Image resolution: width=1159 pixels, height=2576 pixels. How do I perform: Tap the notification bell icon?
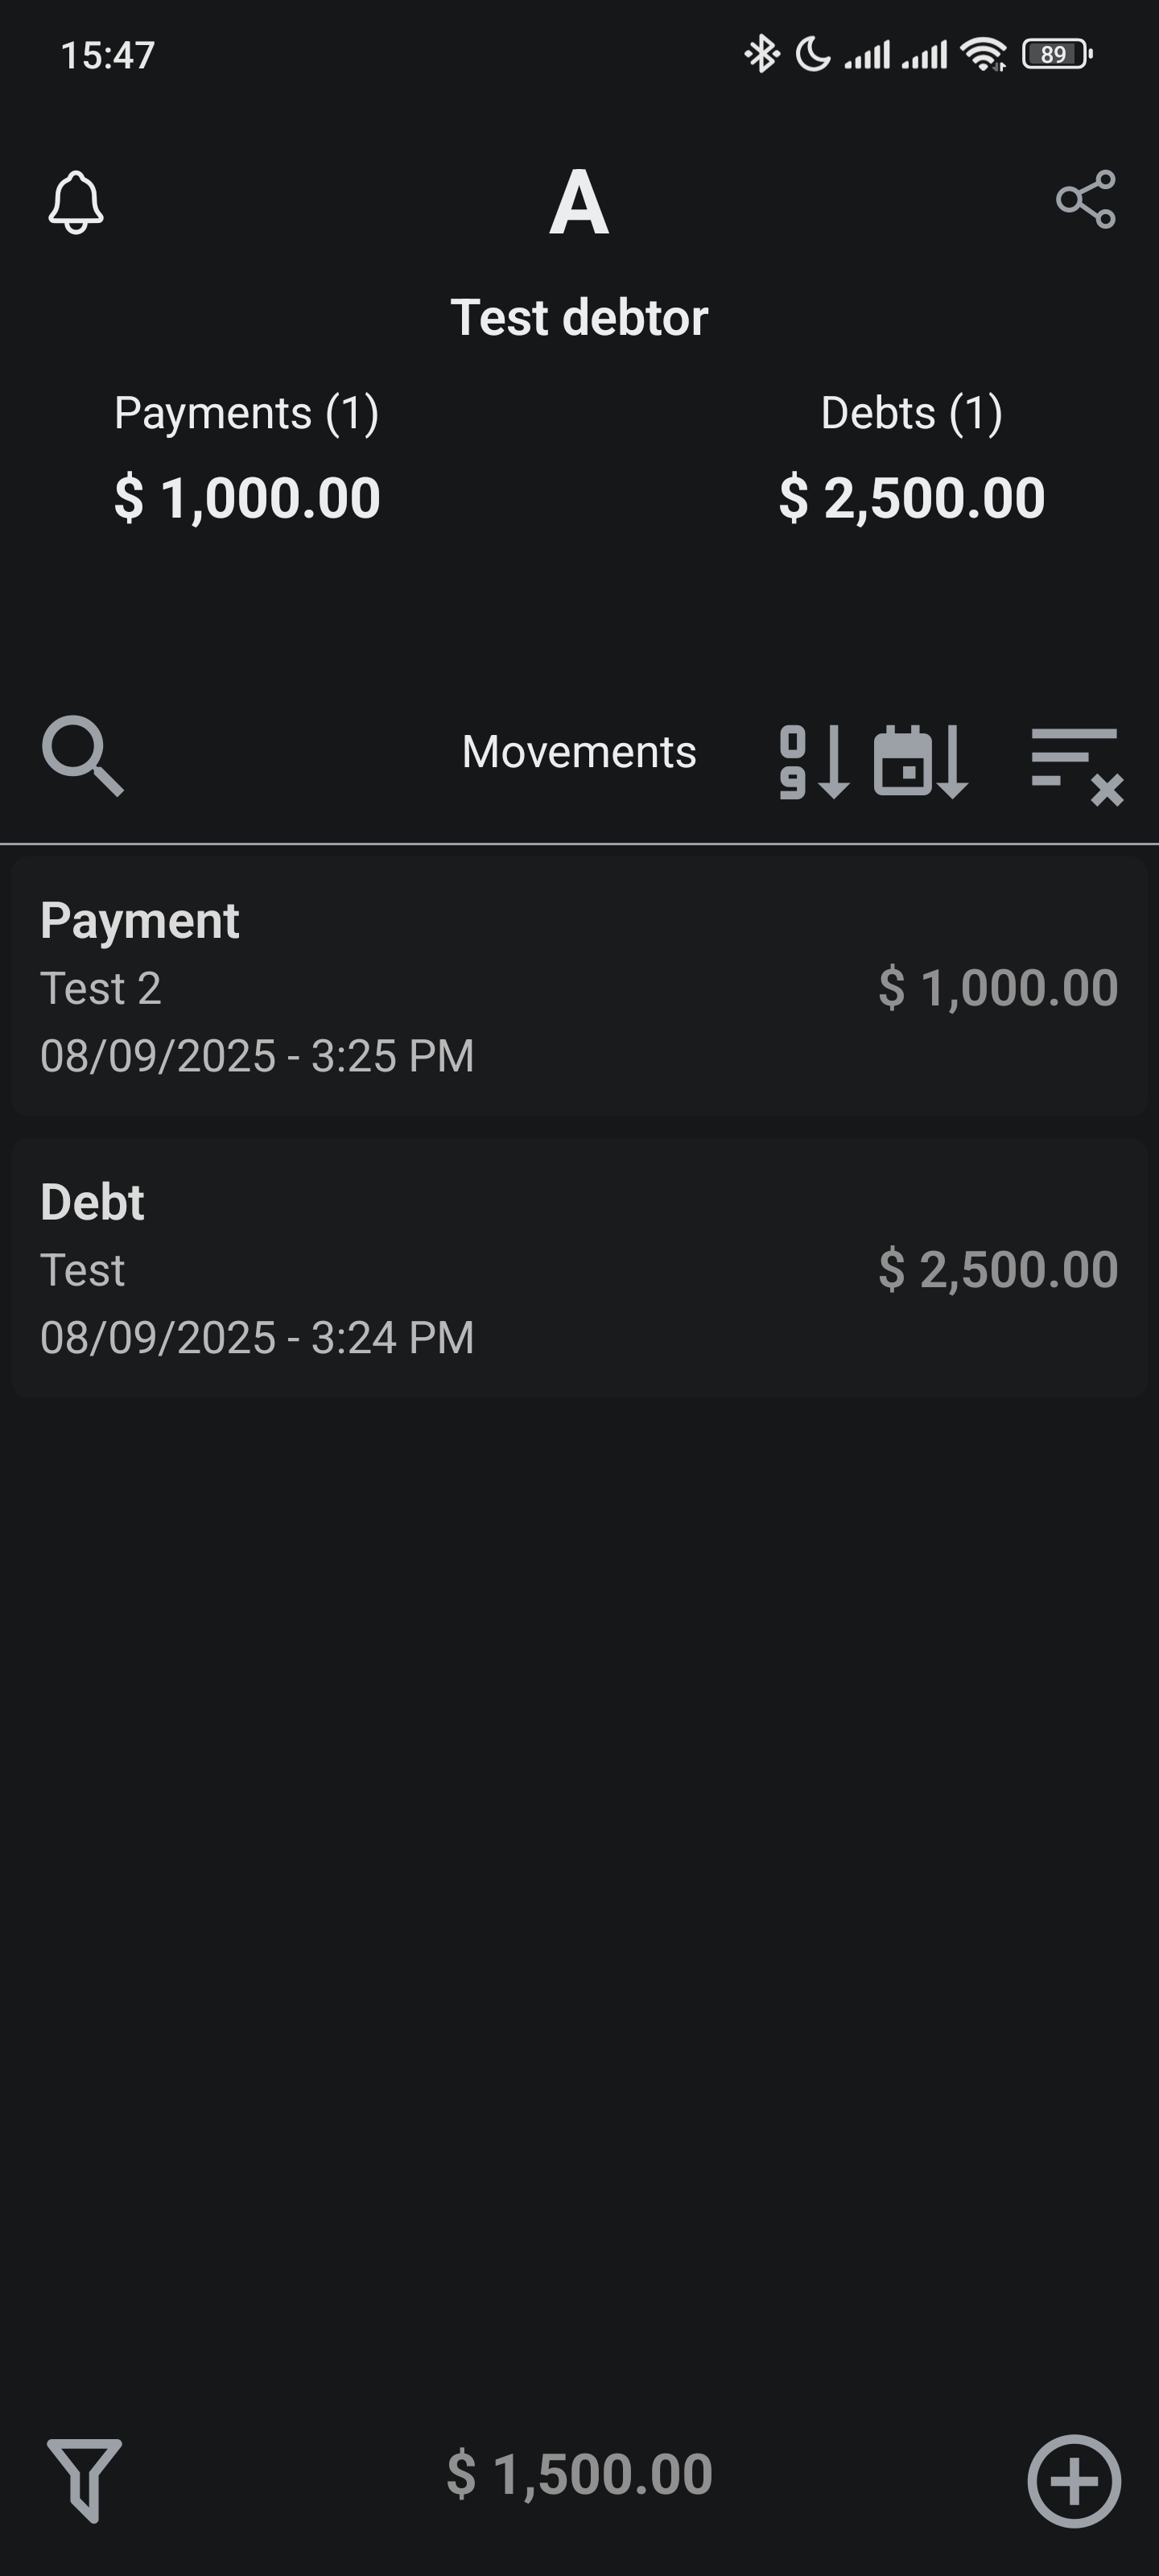click(x=76, y=202)
